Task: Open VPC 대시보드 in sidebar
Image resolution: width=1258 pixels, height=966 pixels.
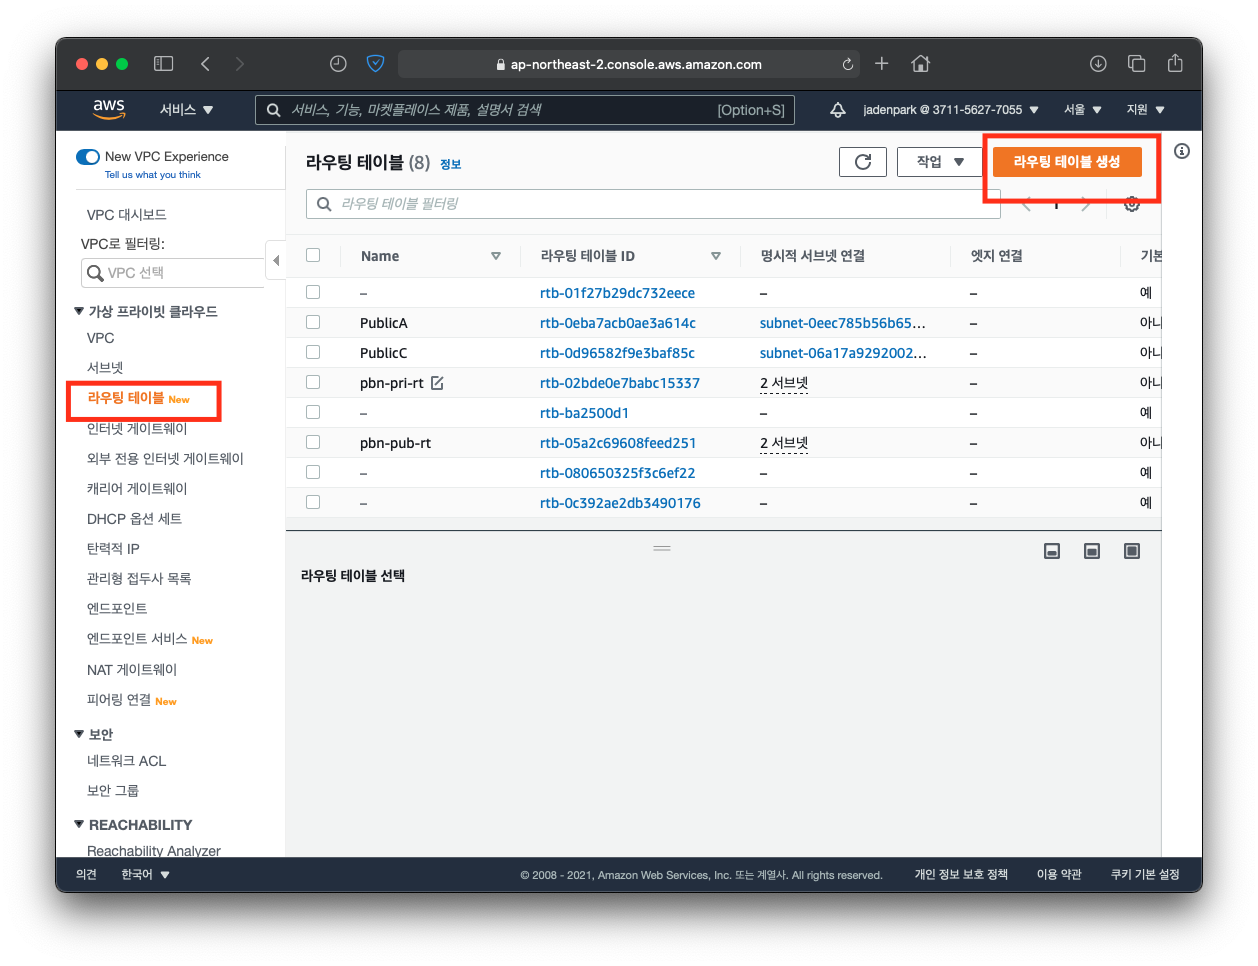Action: [127, 215]
